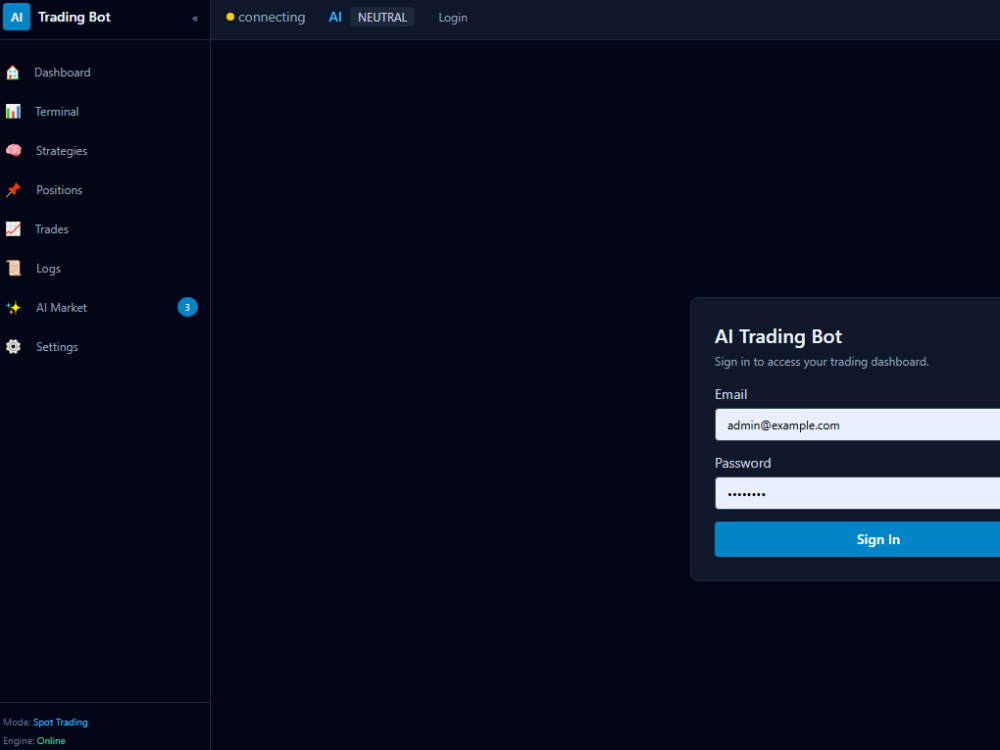The height and width of the screenshot is (750, 1000).
Task: Click the blue AI label in top bar
Action: (335, 17)
